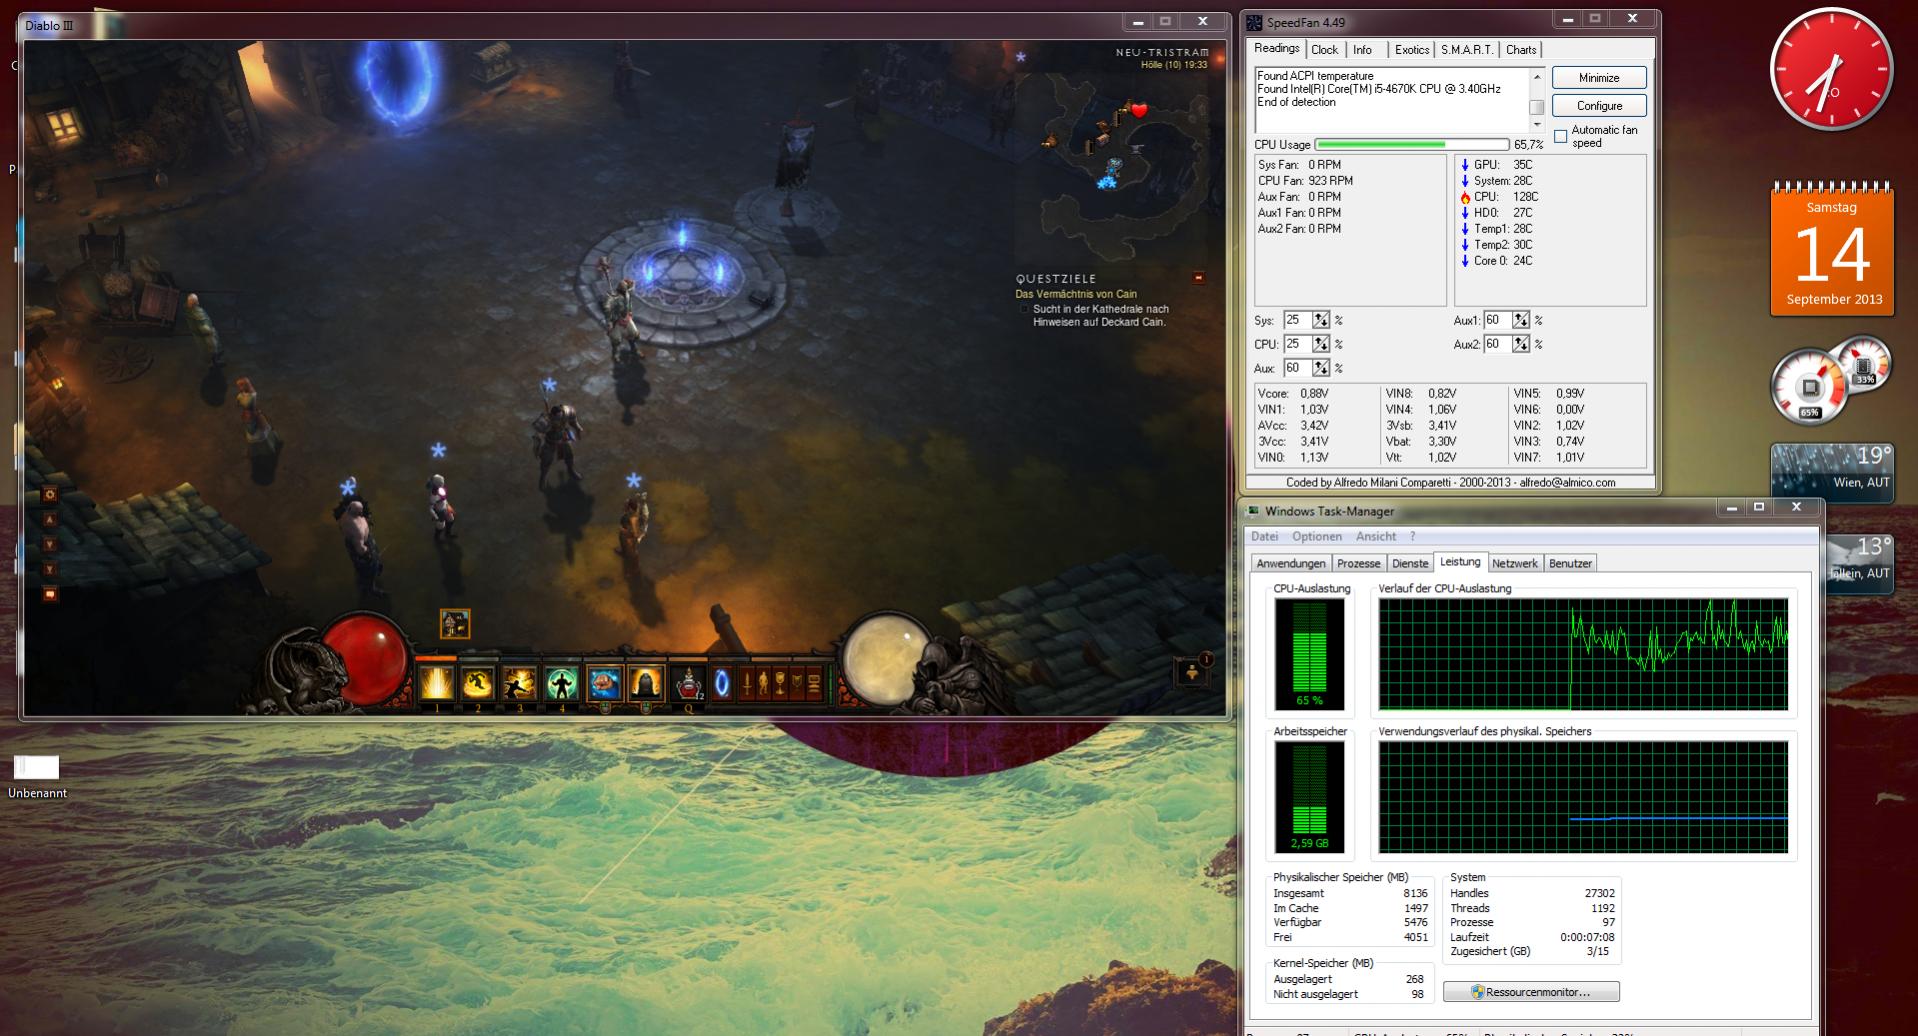This screenshot has width=1918, height=1036.
Task: Adjust the Aux2 fan speed spinner arrows
Action: pos(1521,344)
